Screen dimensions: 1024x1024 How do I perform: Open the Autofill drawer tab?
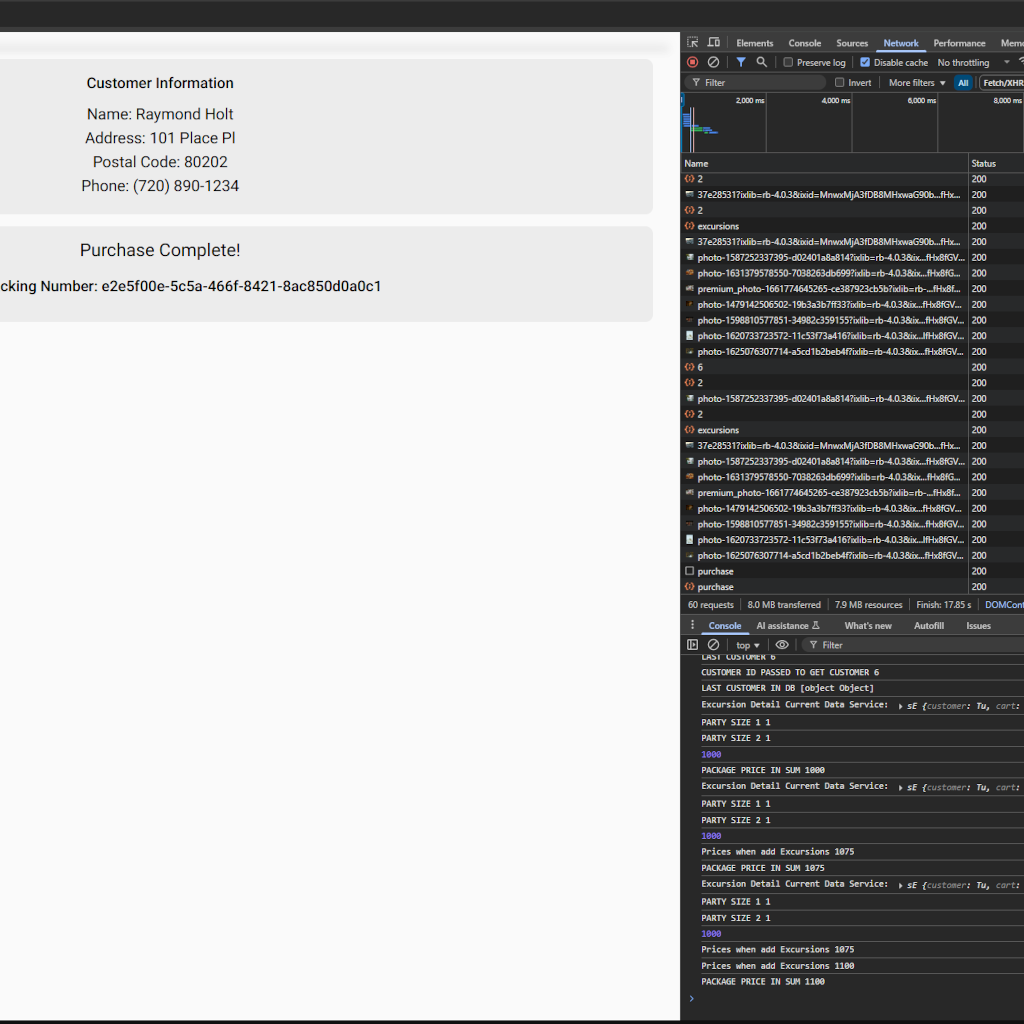click(929, 626)
